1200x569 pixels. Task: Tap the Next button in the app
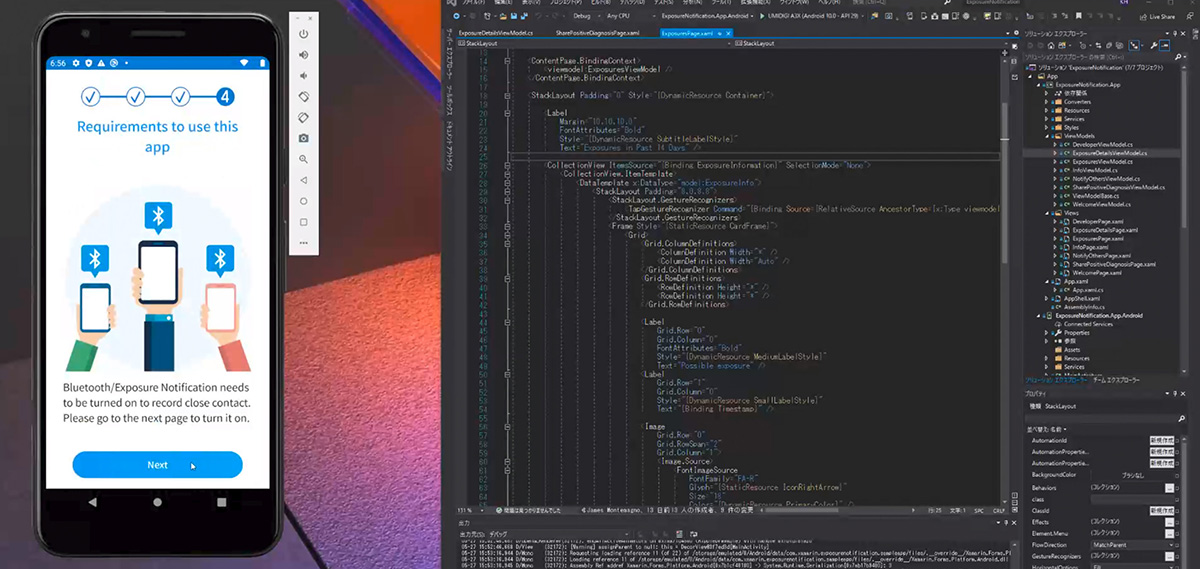click(157, 465)
